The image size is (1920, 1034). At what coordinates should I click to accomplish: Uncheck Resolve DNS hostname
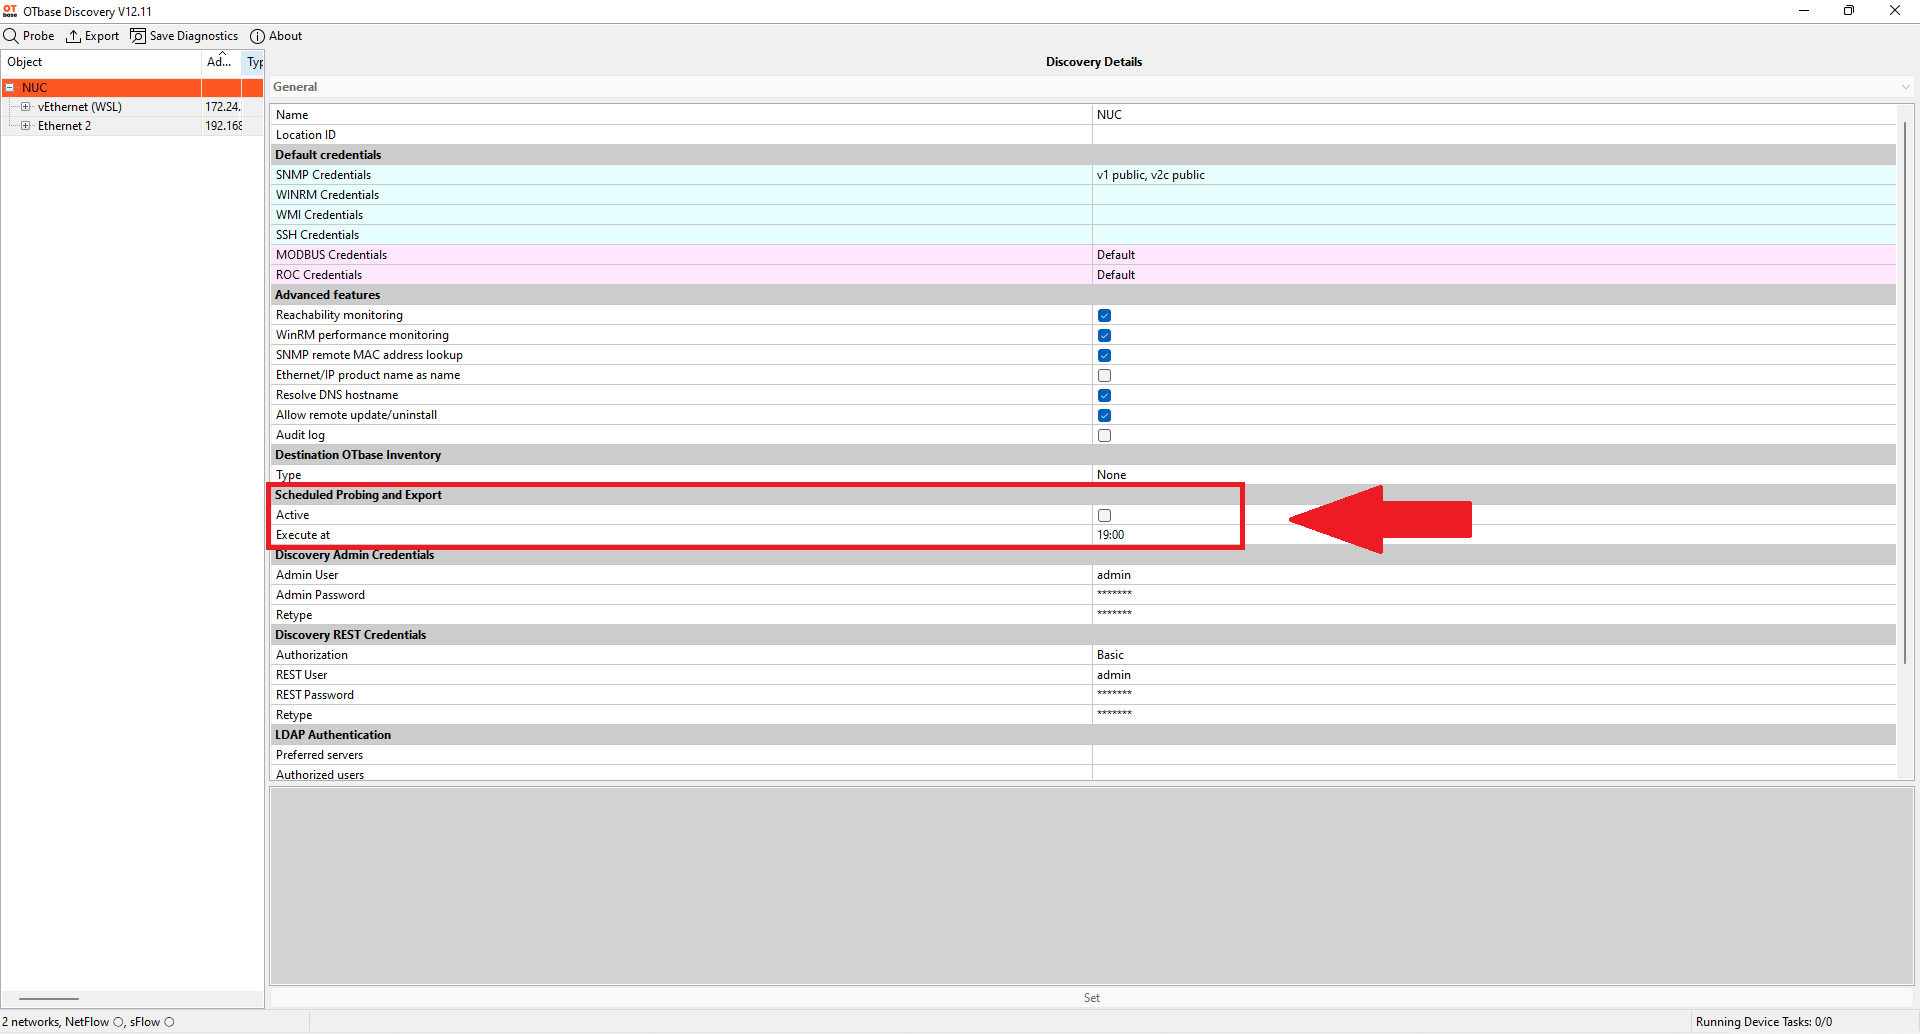1104,395
